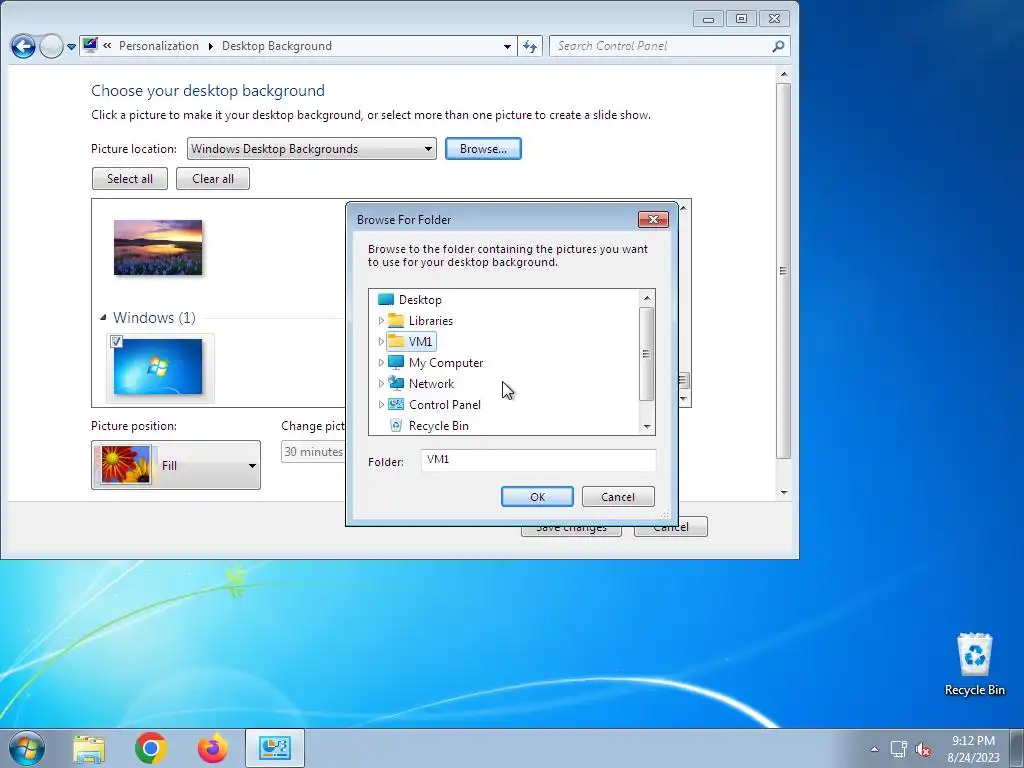Select the VM1 folder in tree
Screen dimensions: 1024x768
pos(420,342)
